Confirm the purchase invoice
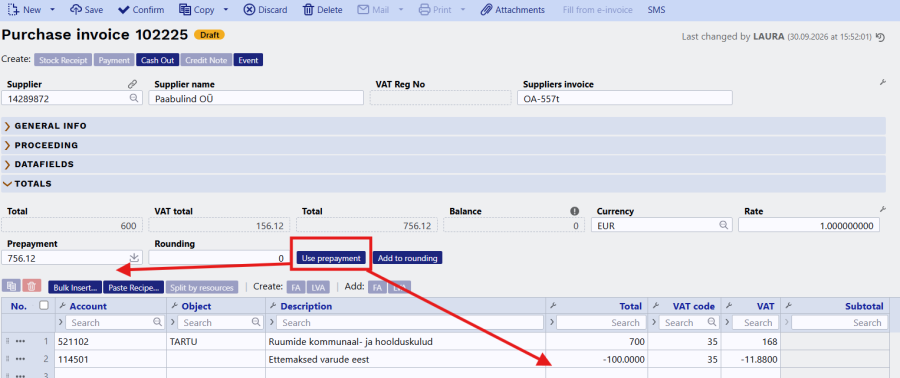Viewport: 900px width, 378px height. (141, 10)
